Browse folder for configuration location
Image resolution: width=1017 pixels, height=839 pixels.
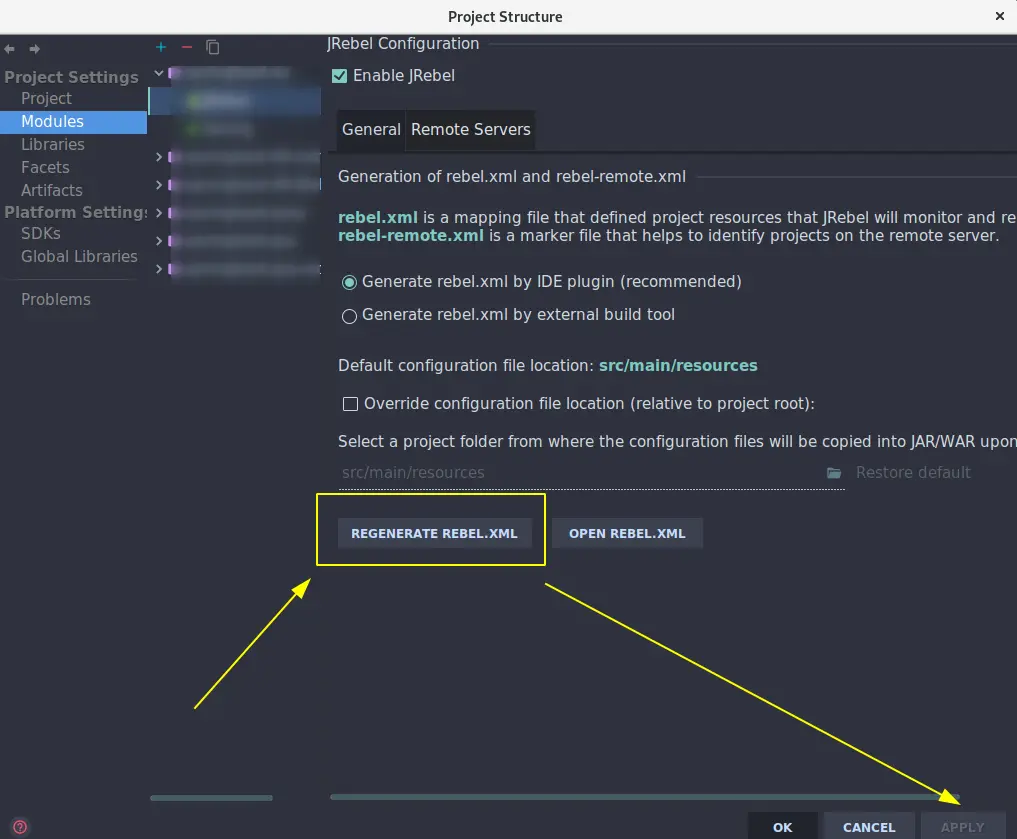click(x=834, y=473)
